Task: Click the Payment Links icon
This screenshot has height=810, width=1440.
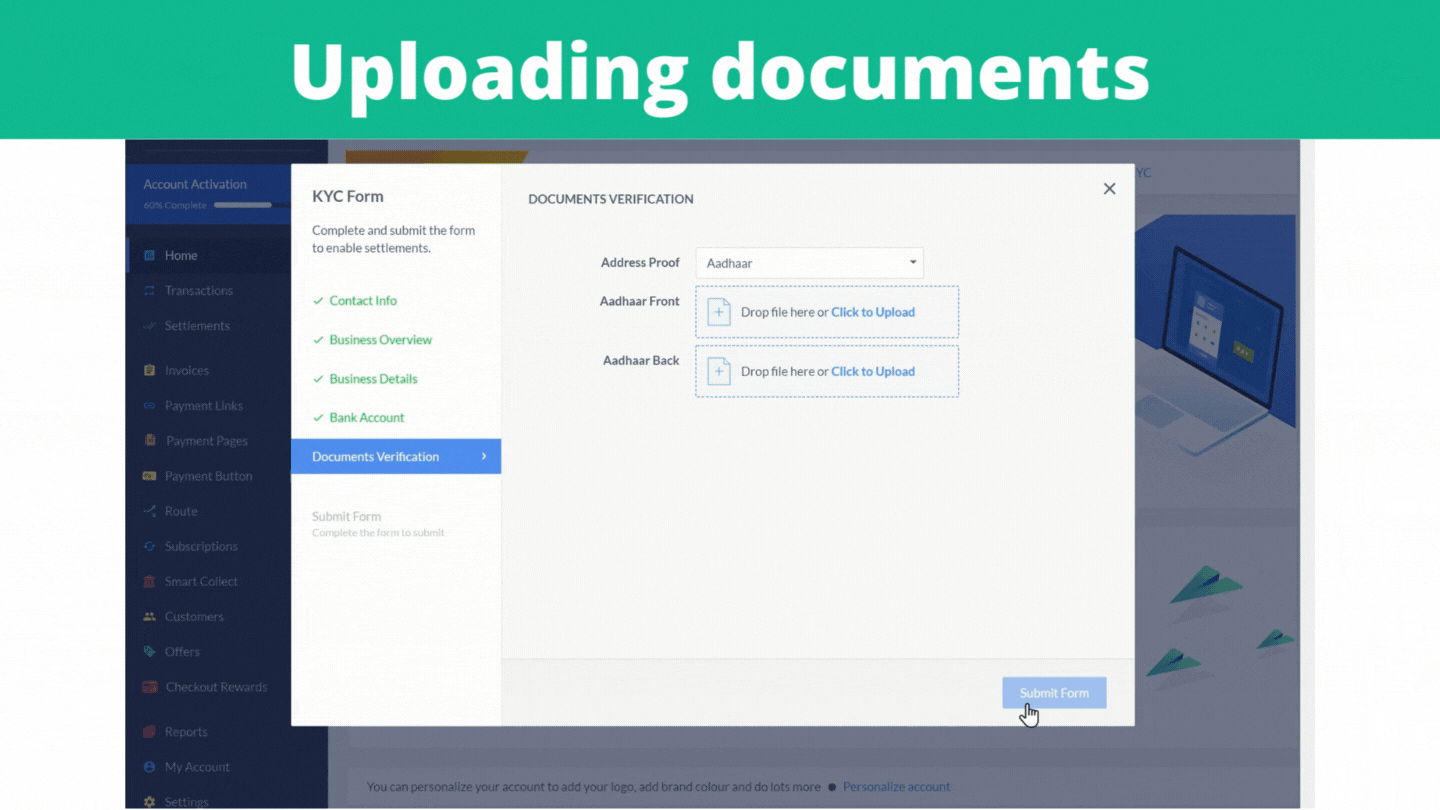Action: pyautogui.click(x=150, y=406)
